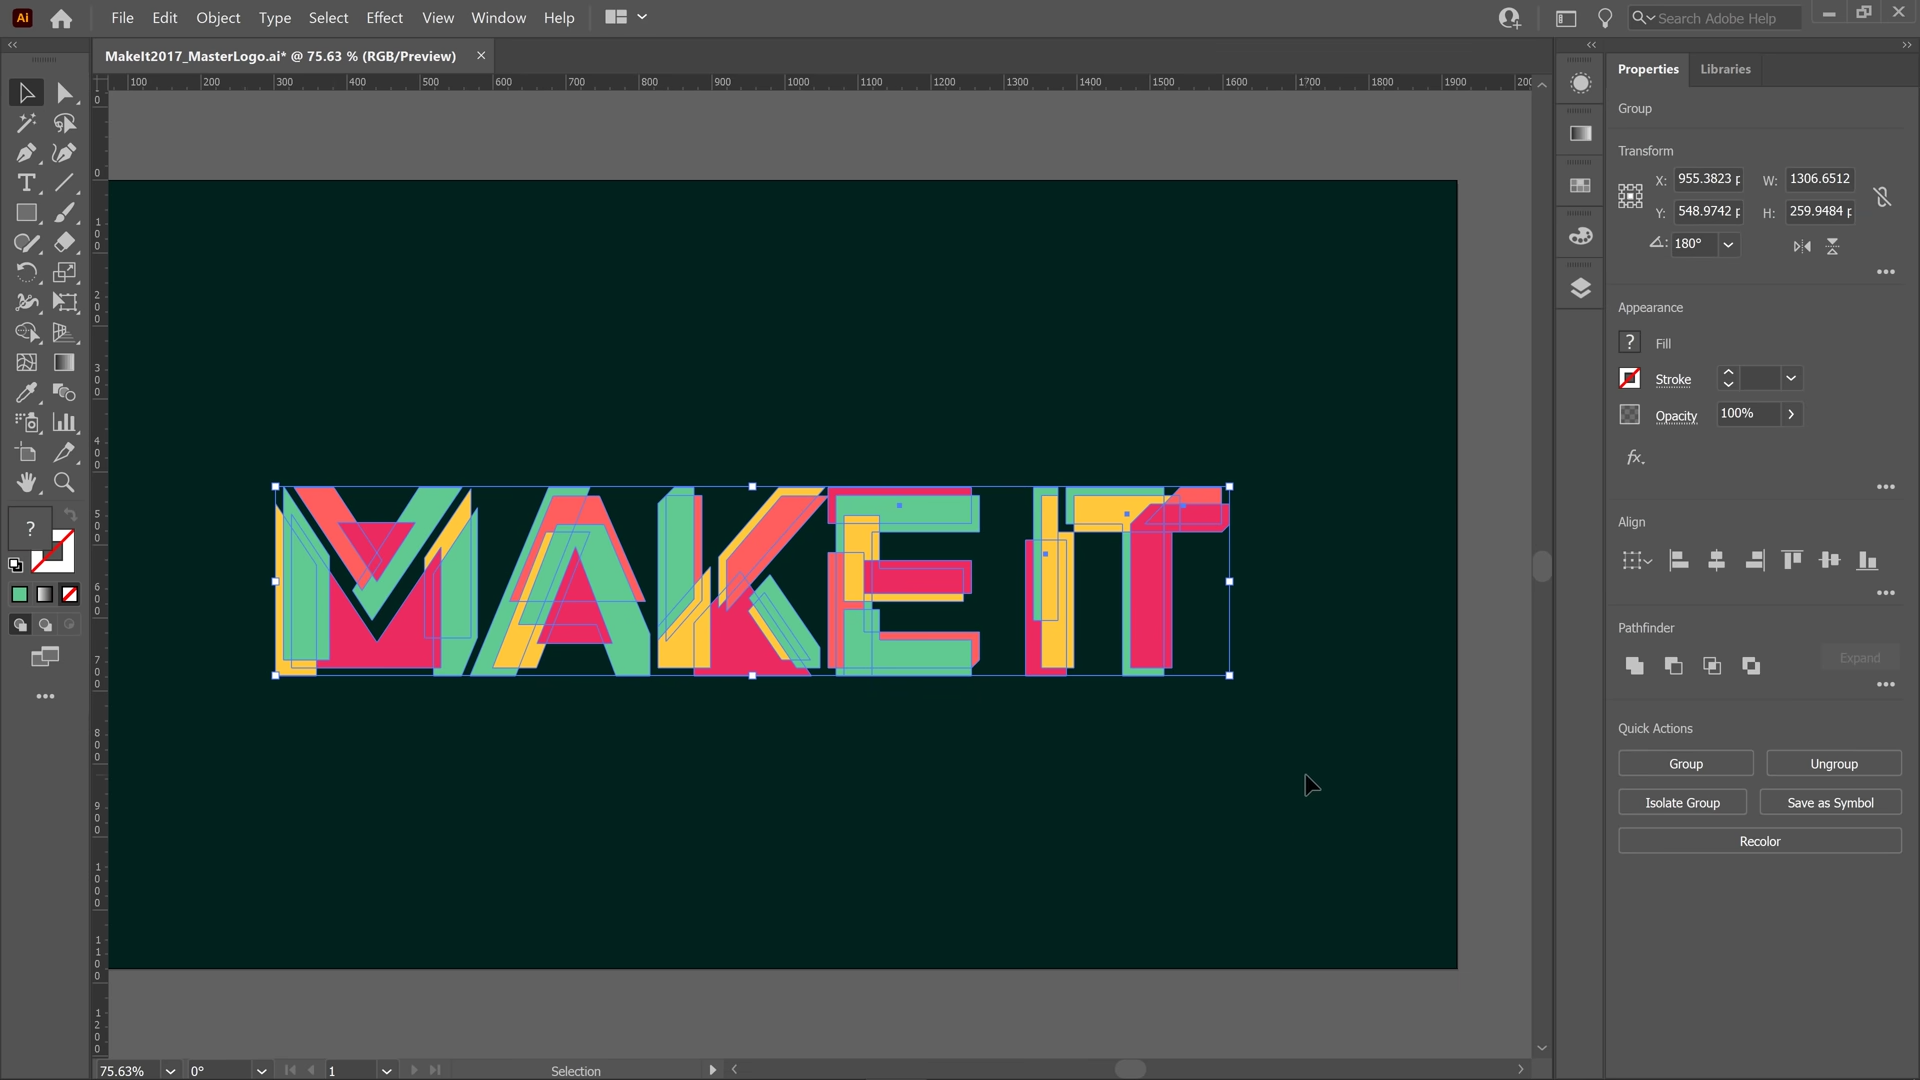Open the Stroke weight dropdown
This screenshot has width=1920, height=1080.
1791,377
